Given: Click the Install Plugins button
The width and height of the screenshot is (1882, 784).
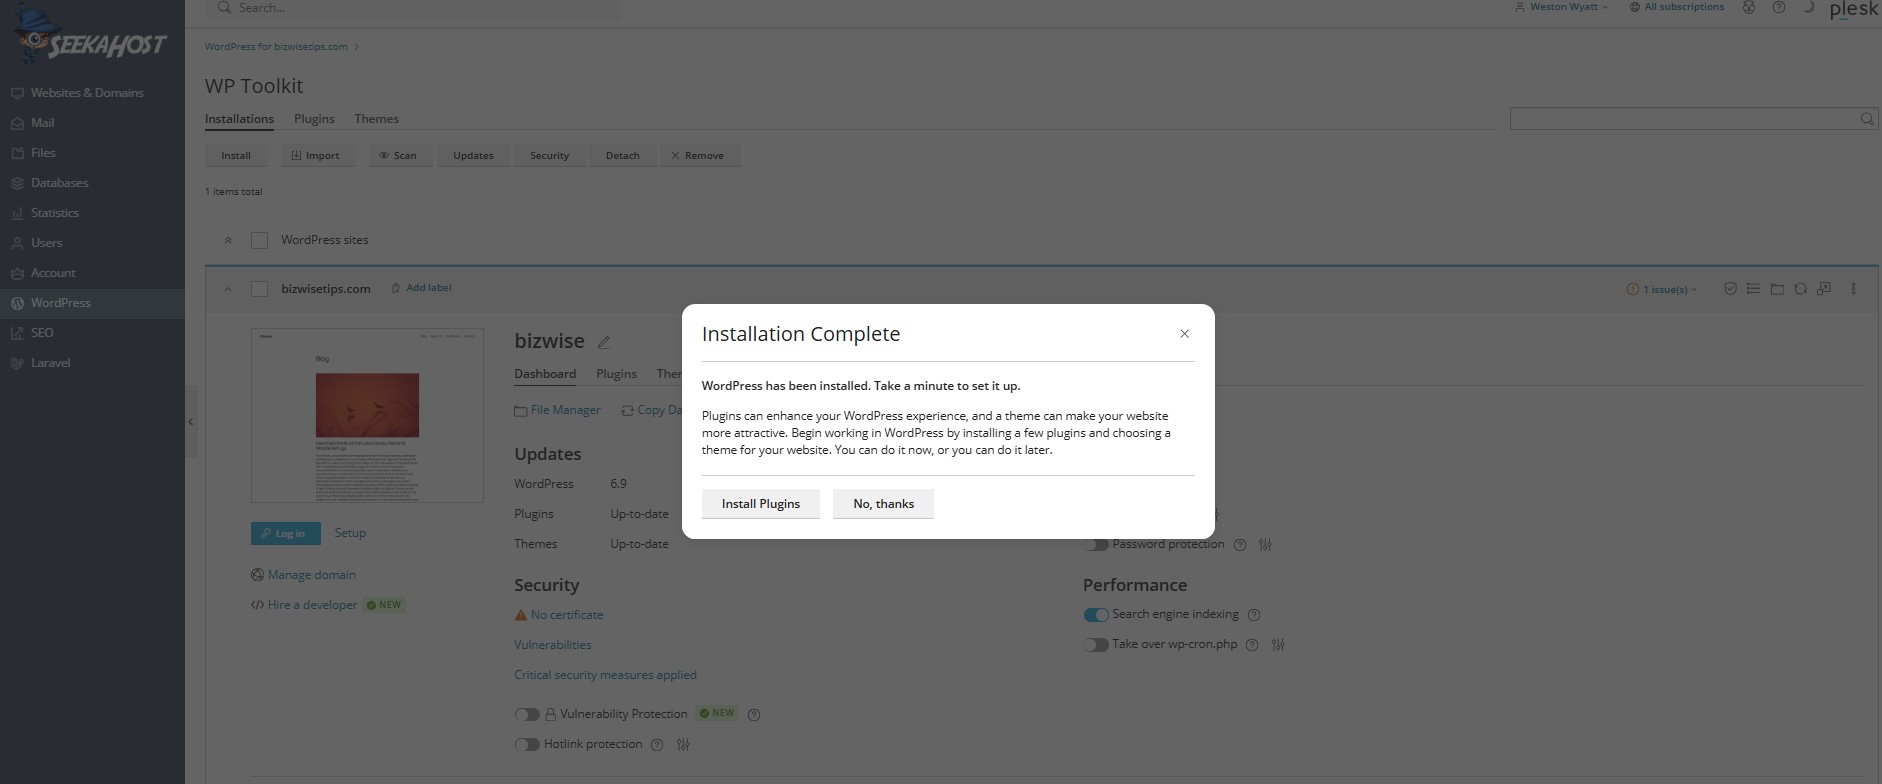Looking at the screenshot, I should tap(761, 504).
